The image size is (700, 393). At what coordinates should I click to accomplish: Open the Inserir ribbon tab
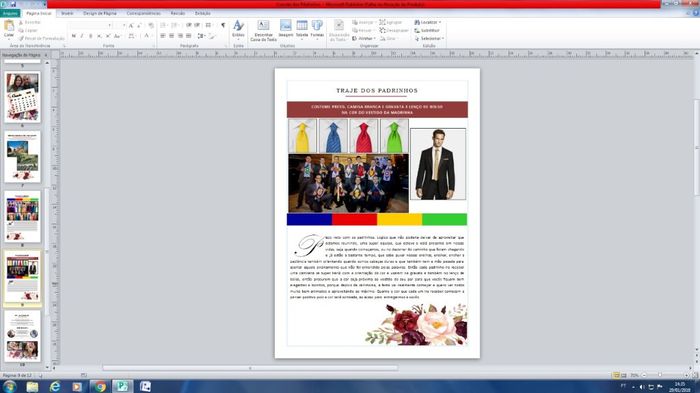tap(67, 13)
